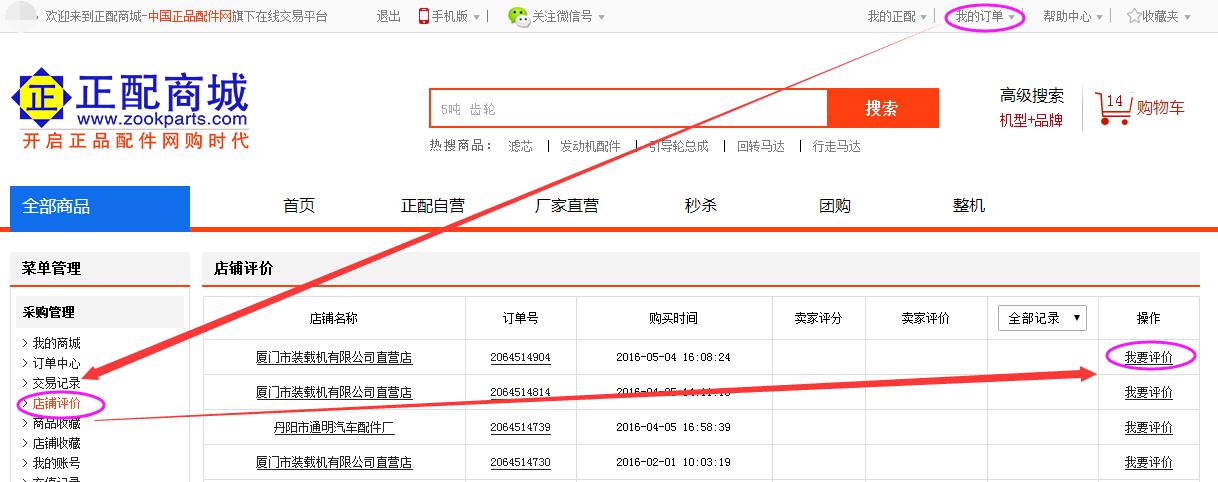Select 店铺评价 in the sidebar
The width and height of the screenshot is (1218, 482).
tap(57, 403)
